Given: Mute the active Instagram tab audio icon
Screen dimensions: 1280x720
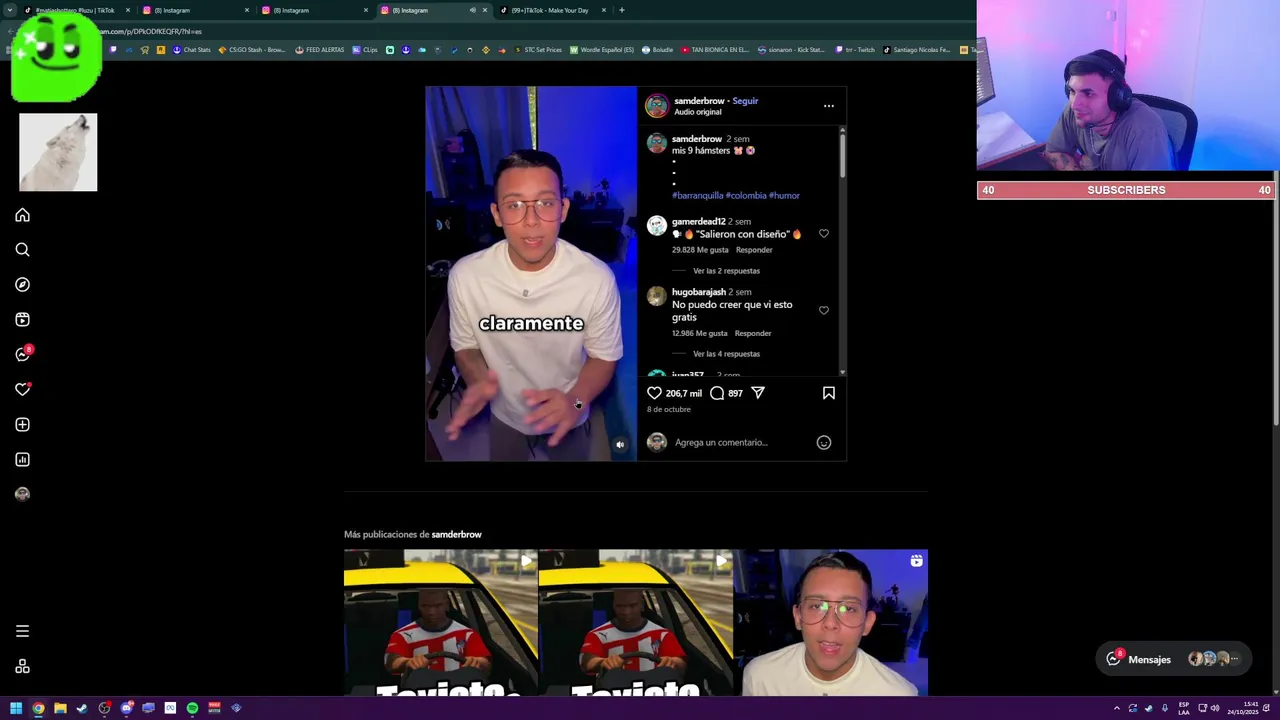Looking at the screenshot, I should point(472,10).
